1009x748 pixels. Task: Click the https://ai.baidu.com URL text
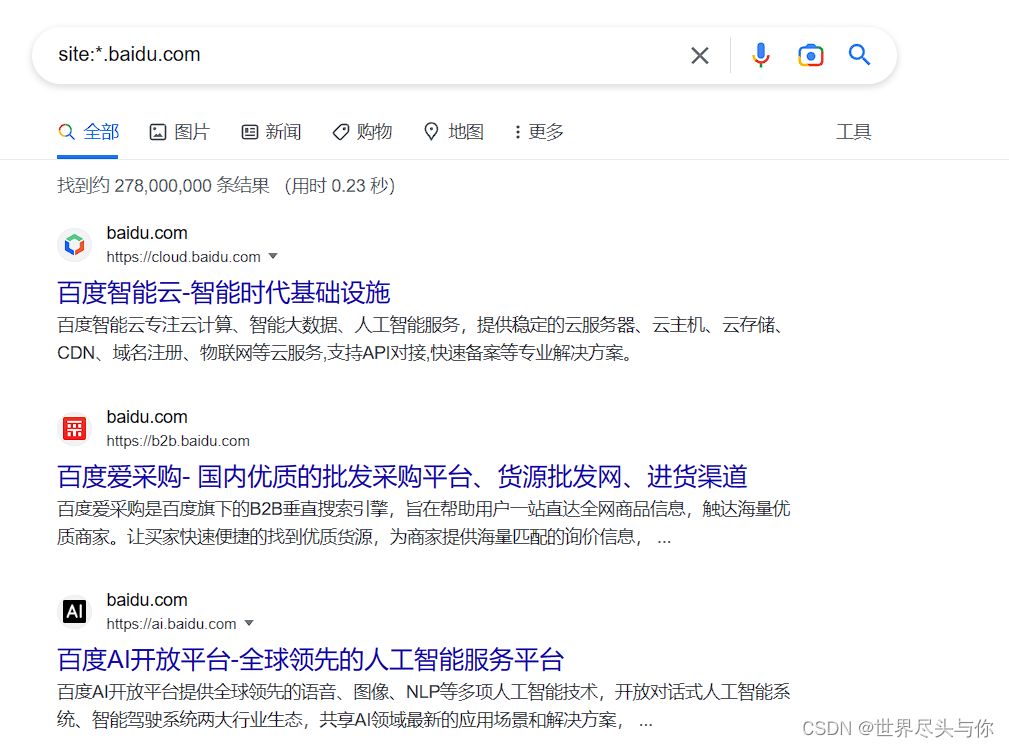(171, 624)
